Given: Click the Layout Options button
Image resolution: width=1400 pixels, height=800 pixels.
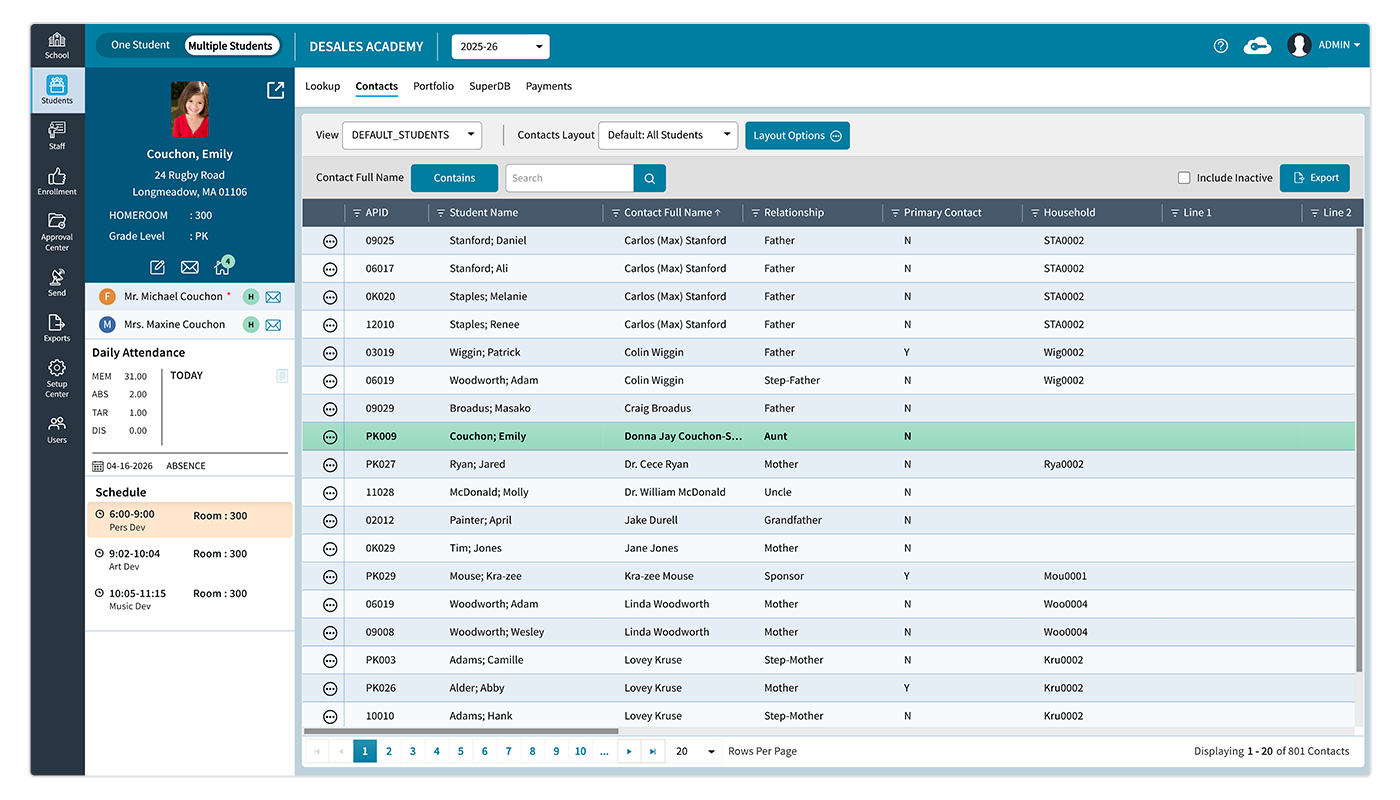Looking at the screenshot, I should pyautogui.click(x=797, y=136).
